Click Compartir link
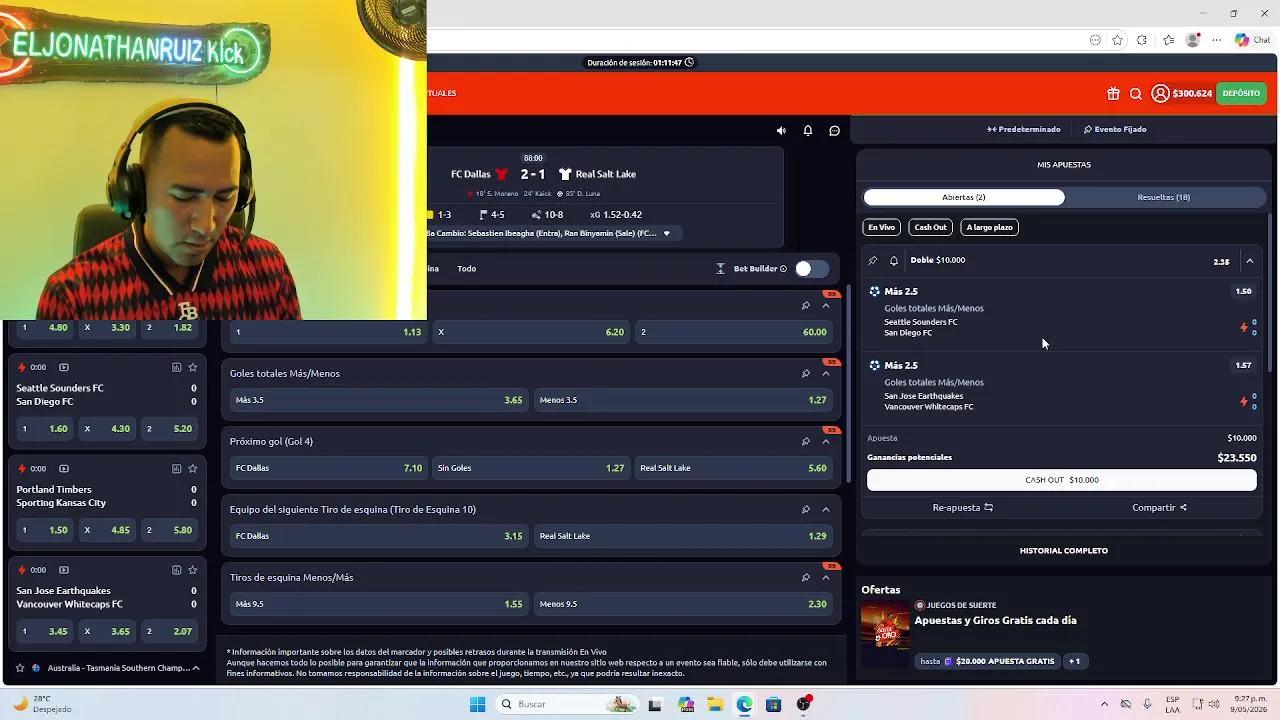1280x720 pixels. (1159, 507)
